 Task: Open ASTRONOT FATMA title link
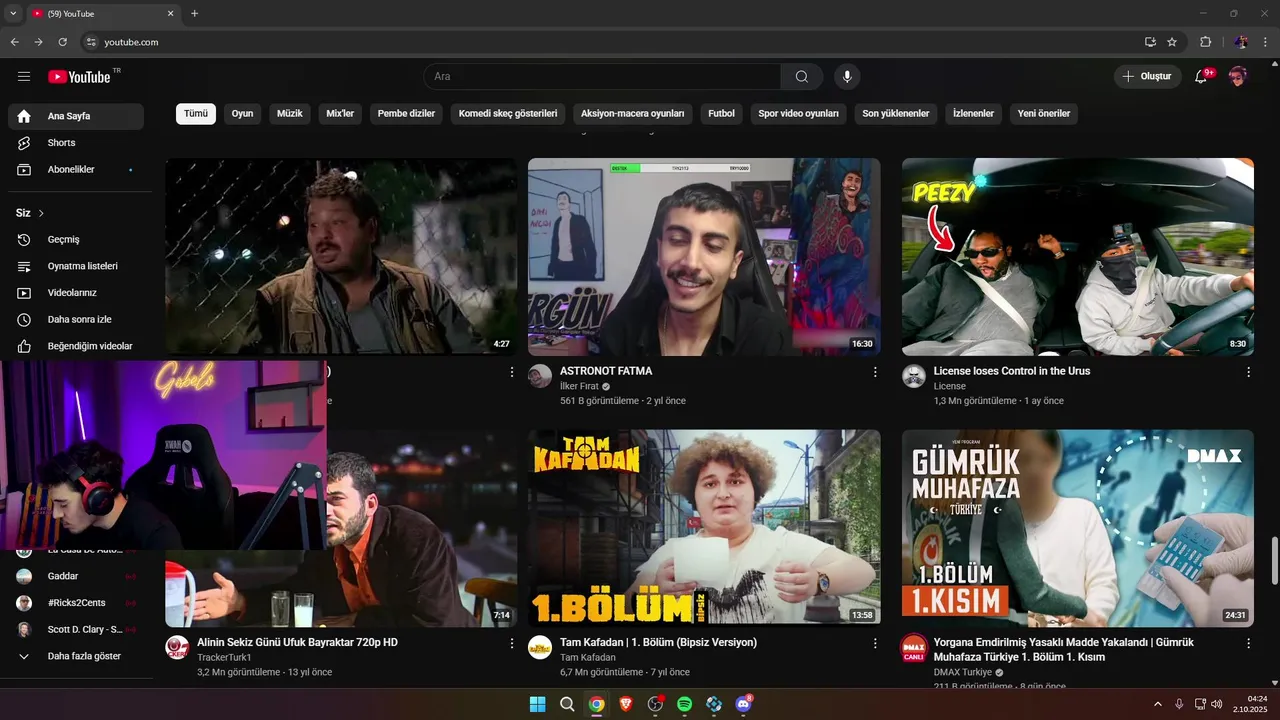606,371
